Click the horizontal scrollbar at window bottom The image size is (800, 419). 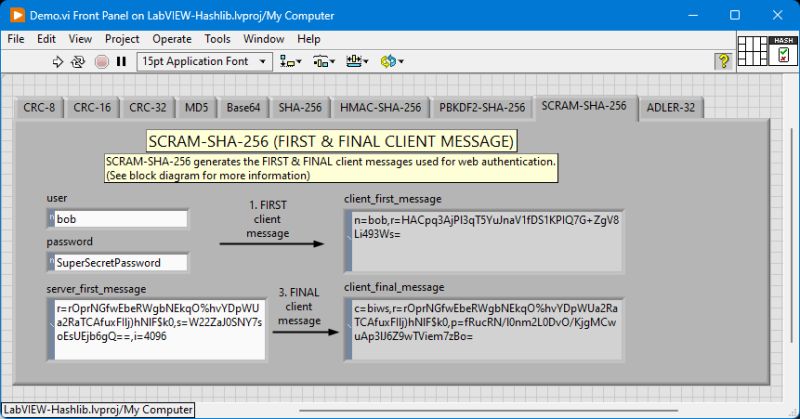pyautogui.click(x=488, y=410)
